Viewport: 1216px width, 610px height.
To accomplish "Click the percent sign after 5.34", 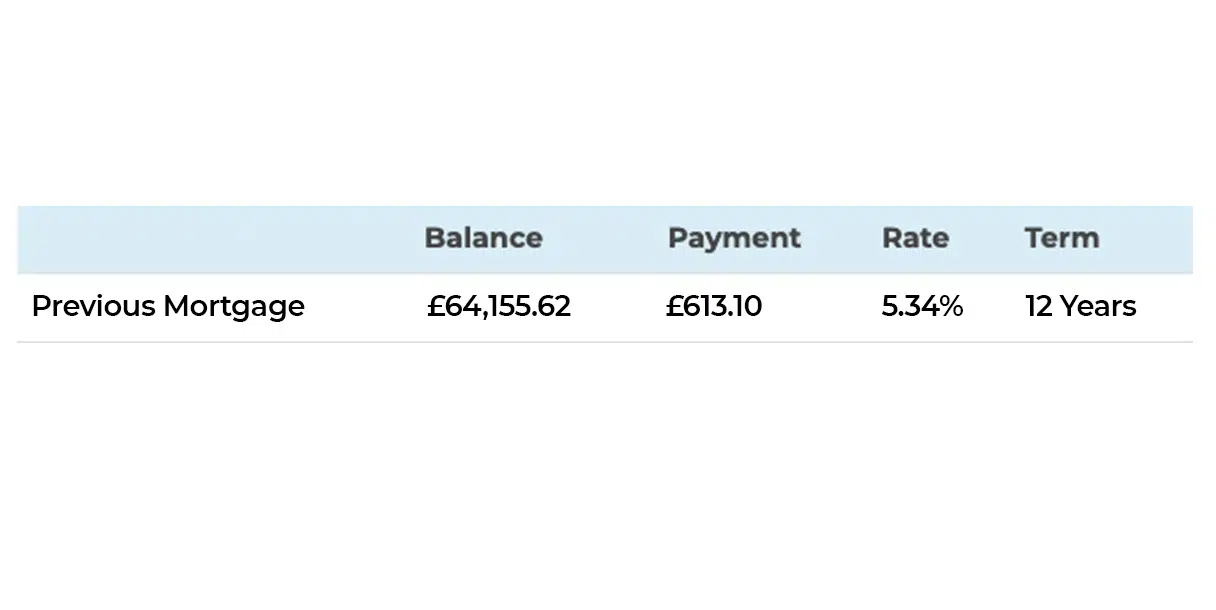I will [951, 306].
